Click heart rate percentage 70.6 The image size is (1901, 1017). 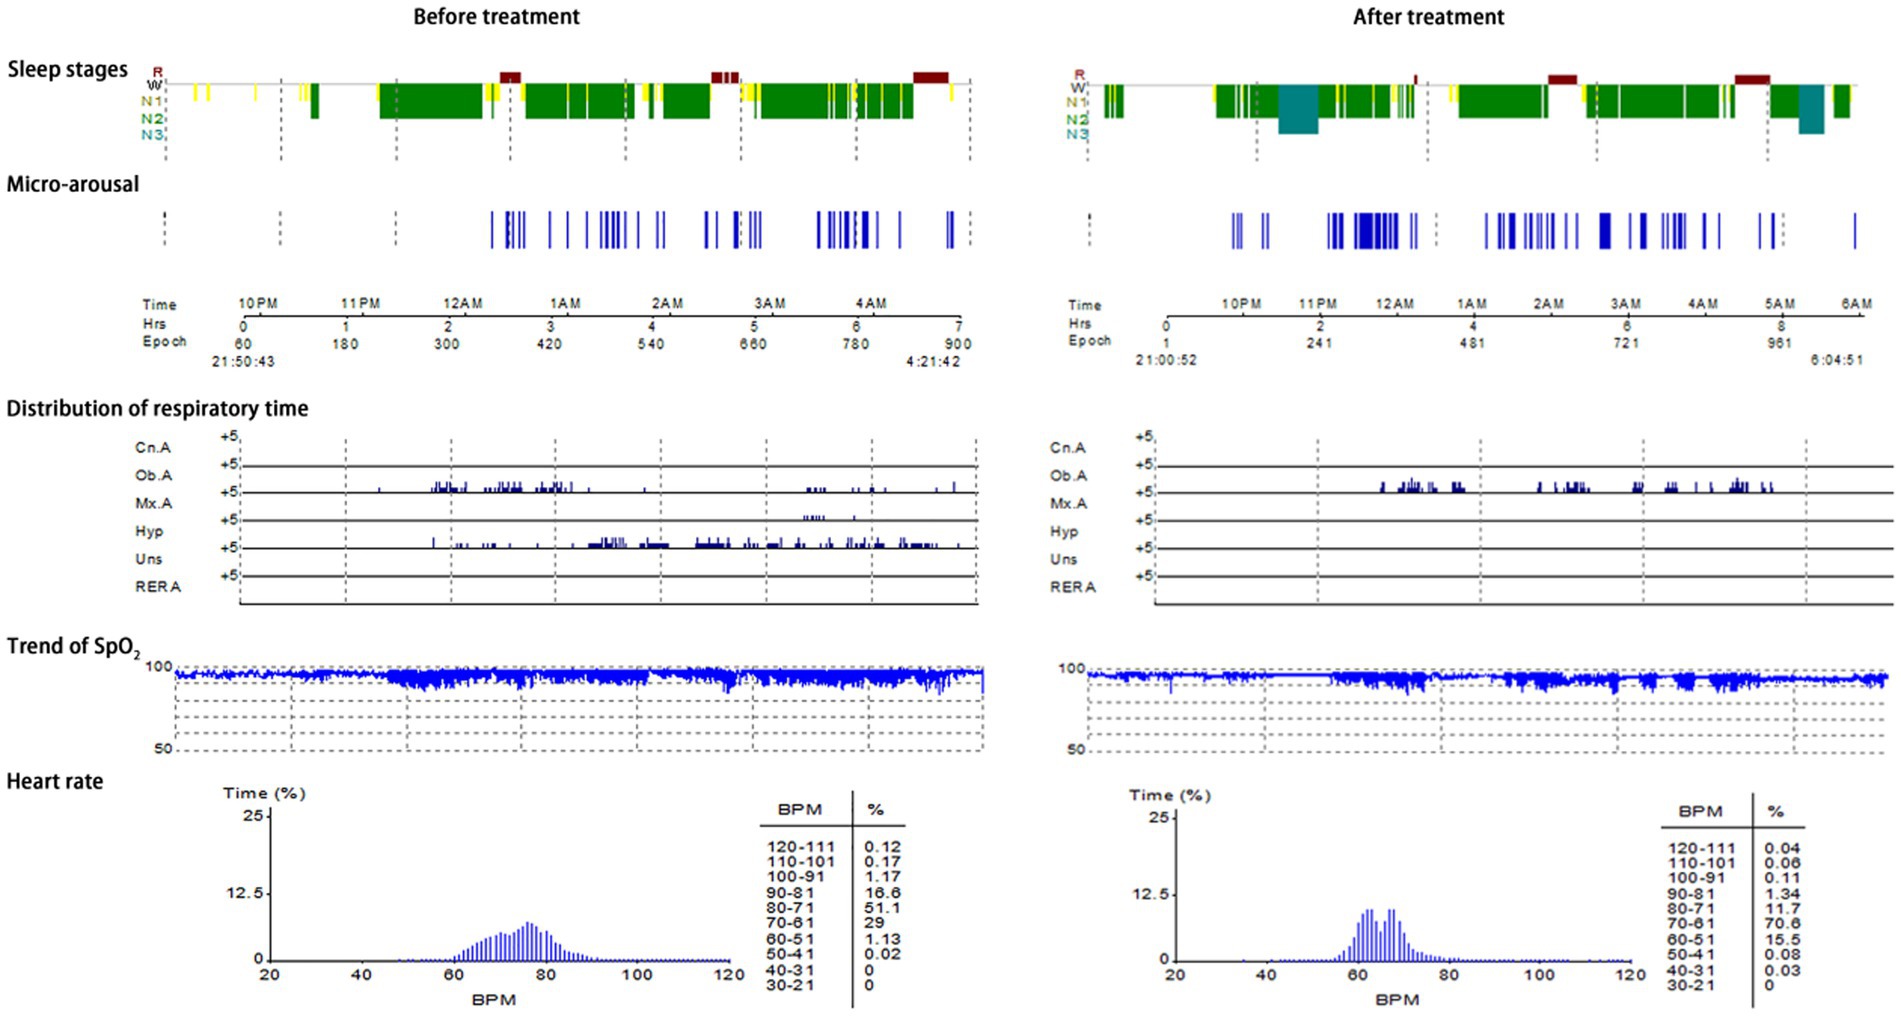point(1782,924)
